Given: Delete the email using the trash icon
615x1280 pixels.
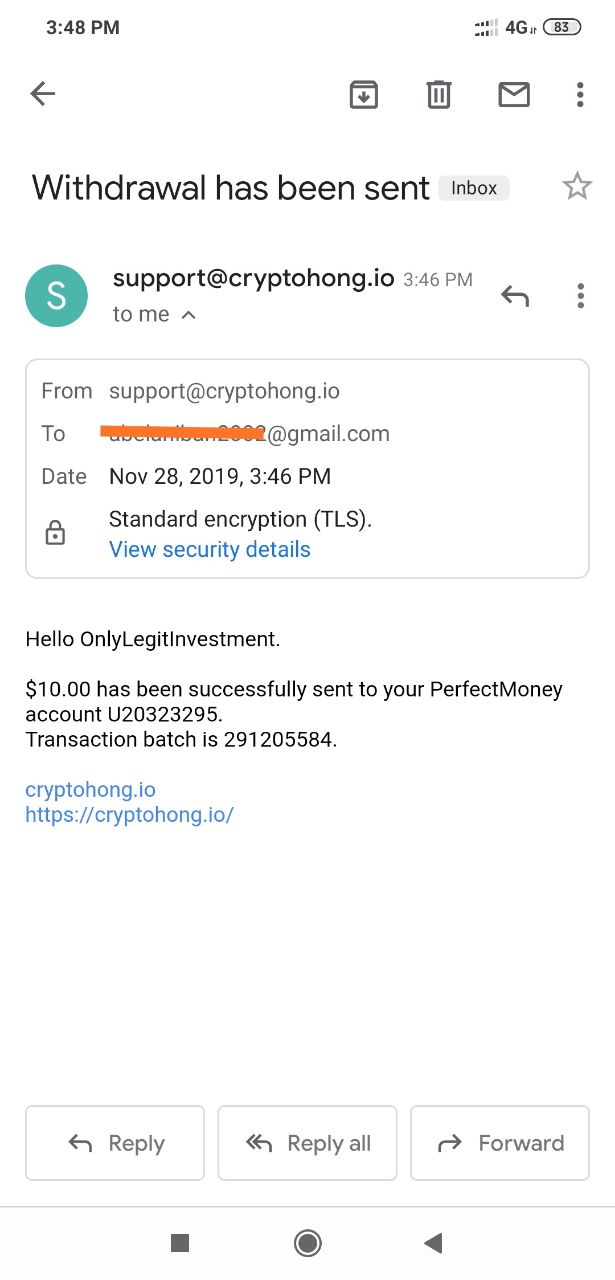Looking at the screenshot, I should [438, 94].
